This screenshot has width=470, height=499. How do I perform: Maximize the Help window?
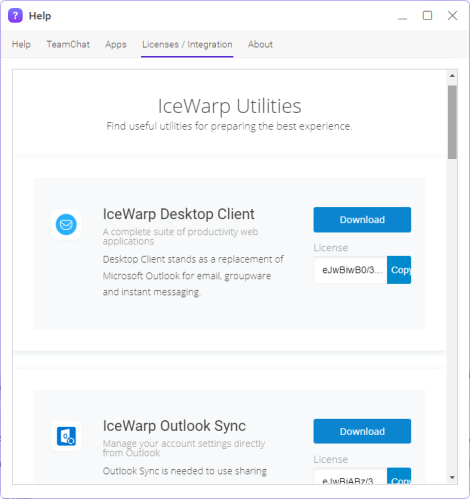[427, 16]
